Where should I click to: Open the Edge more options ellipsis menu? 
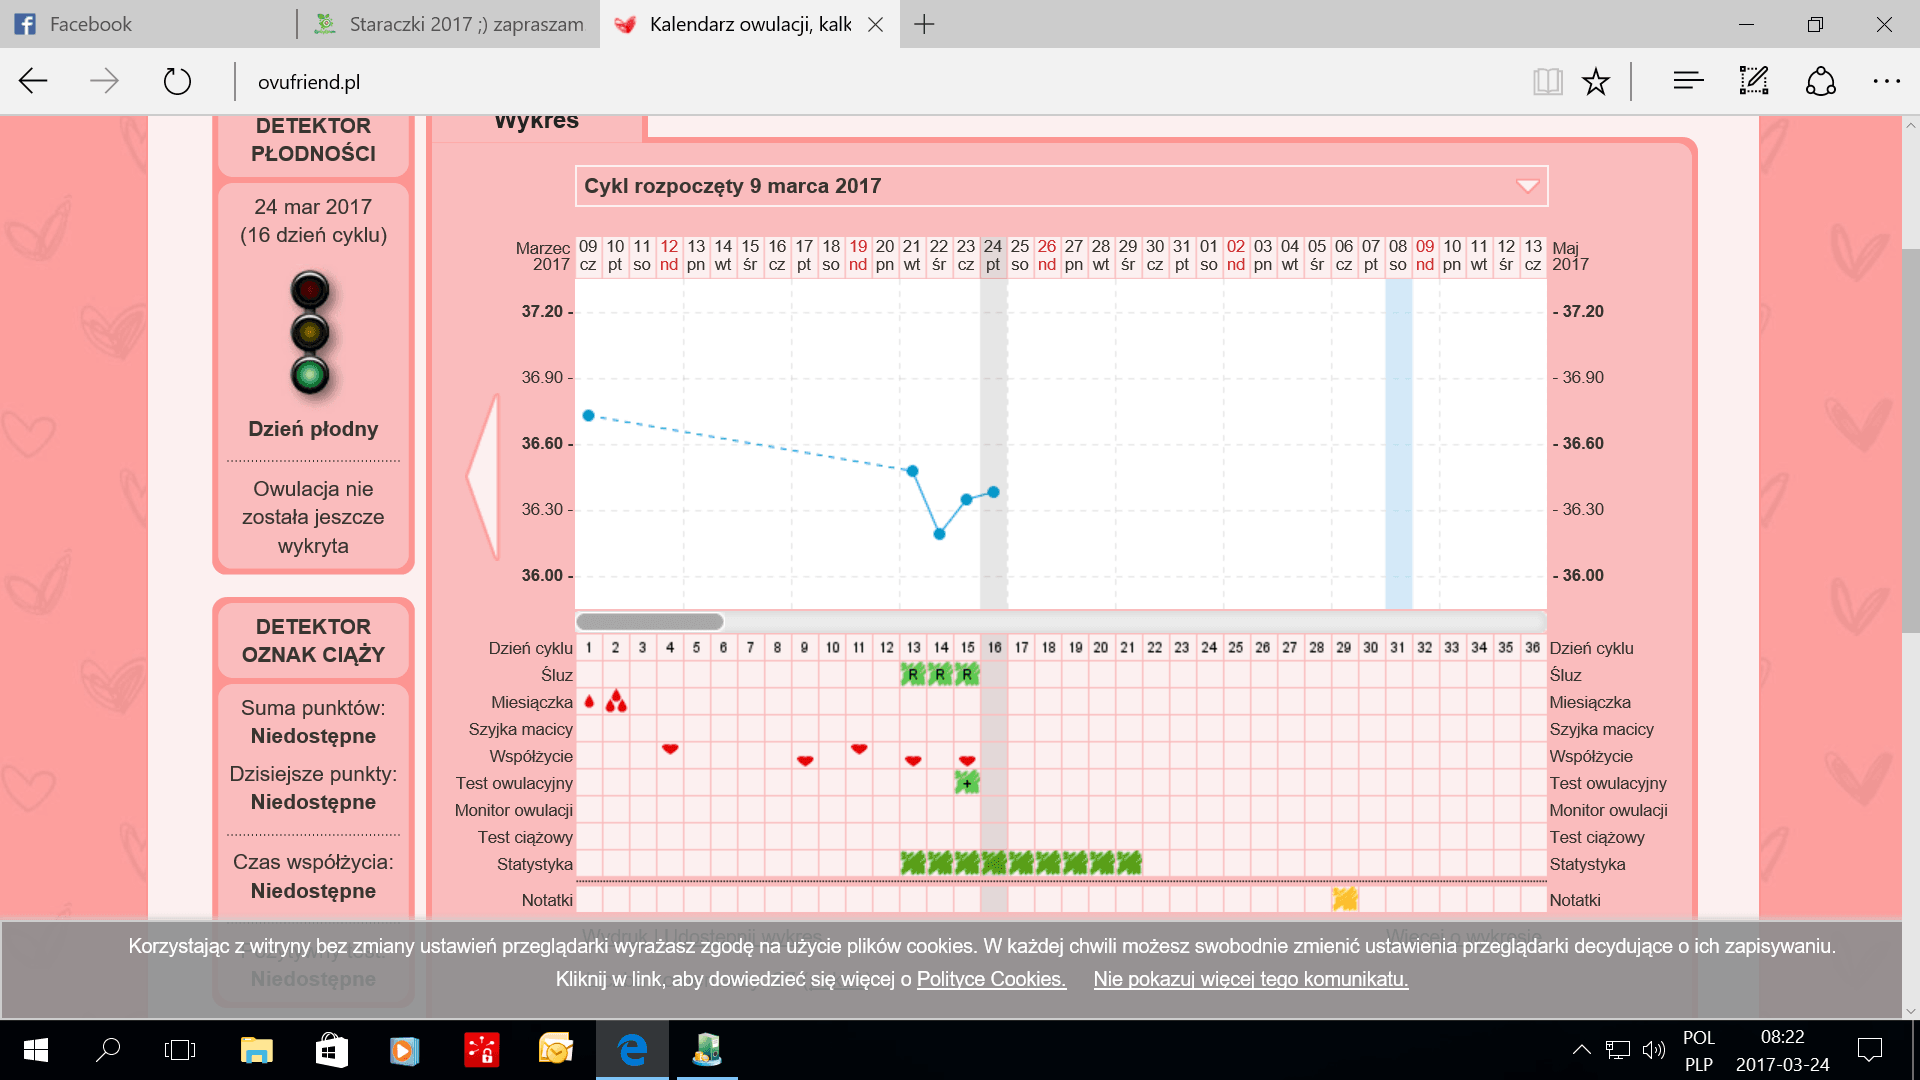pyautogui.click(x=1886, y=81)
